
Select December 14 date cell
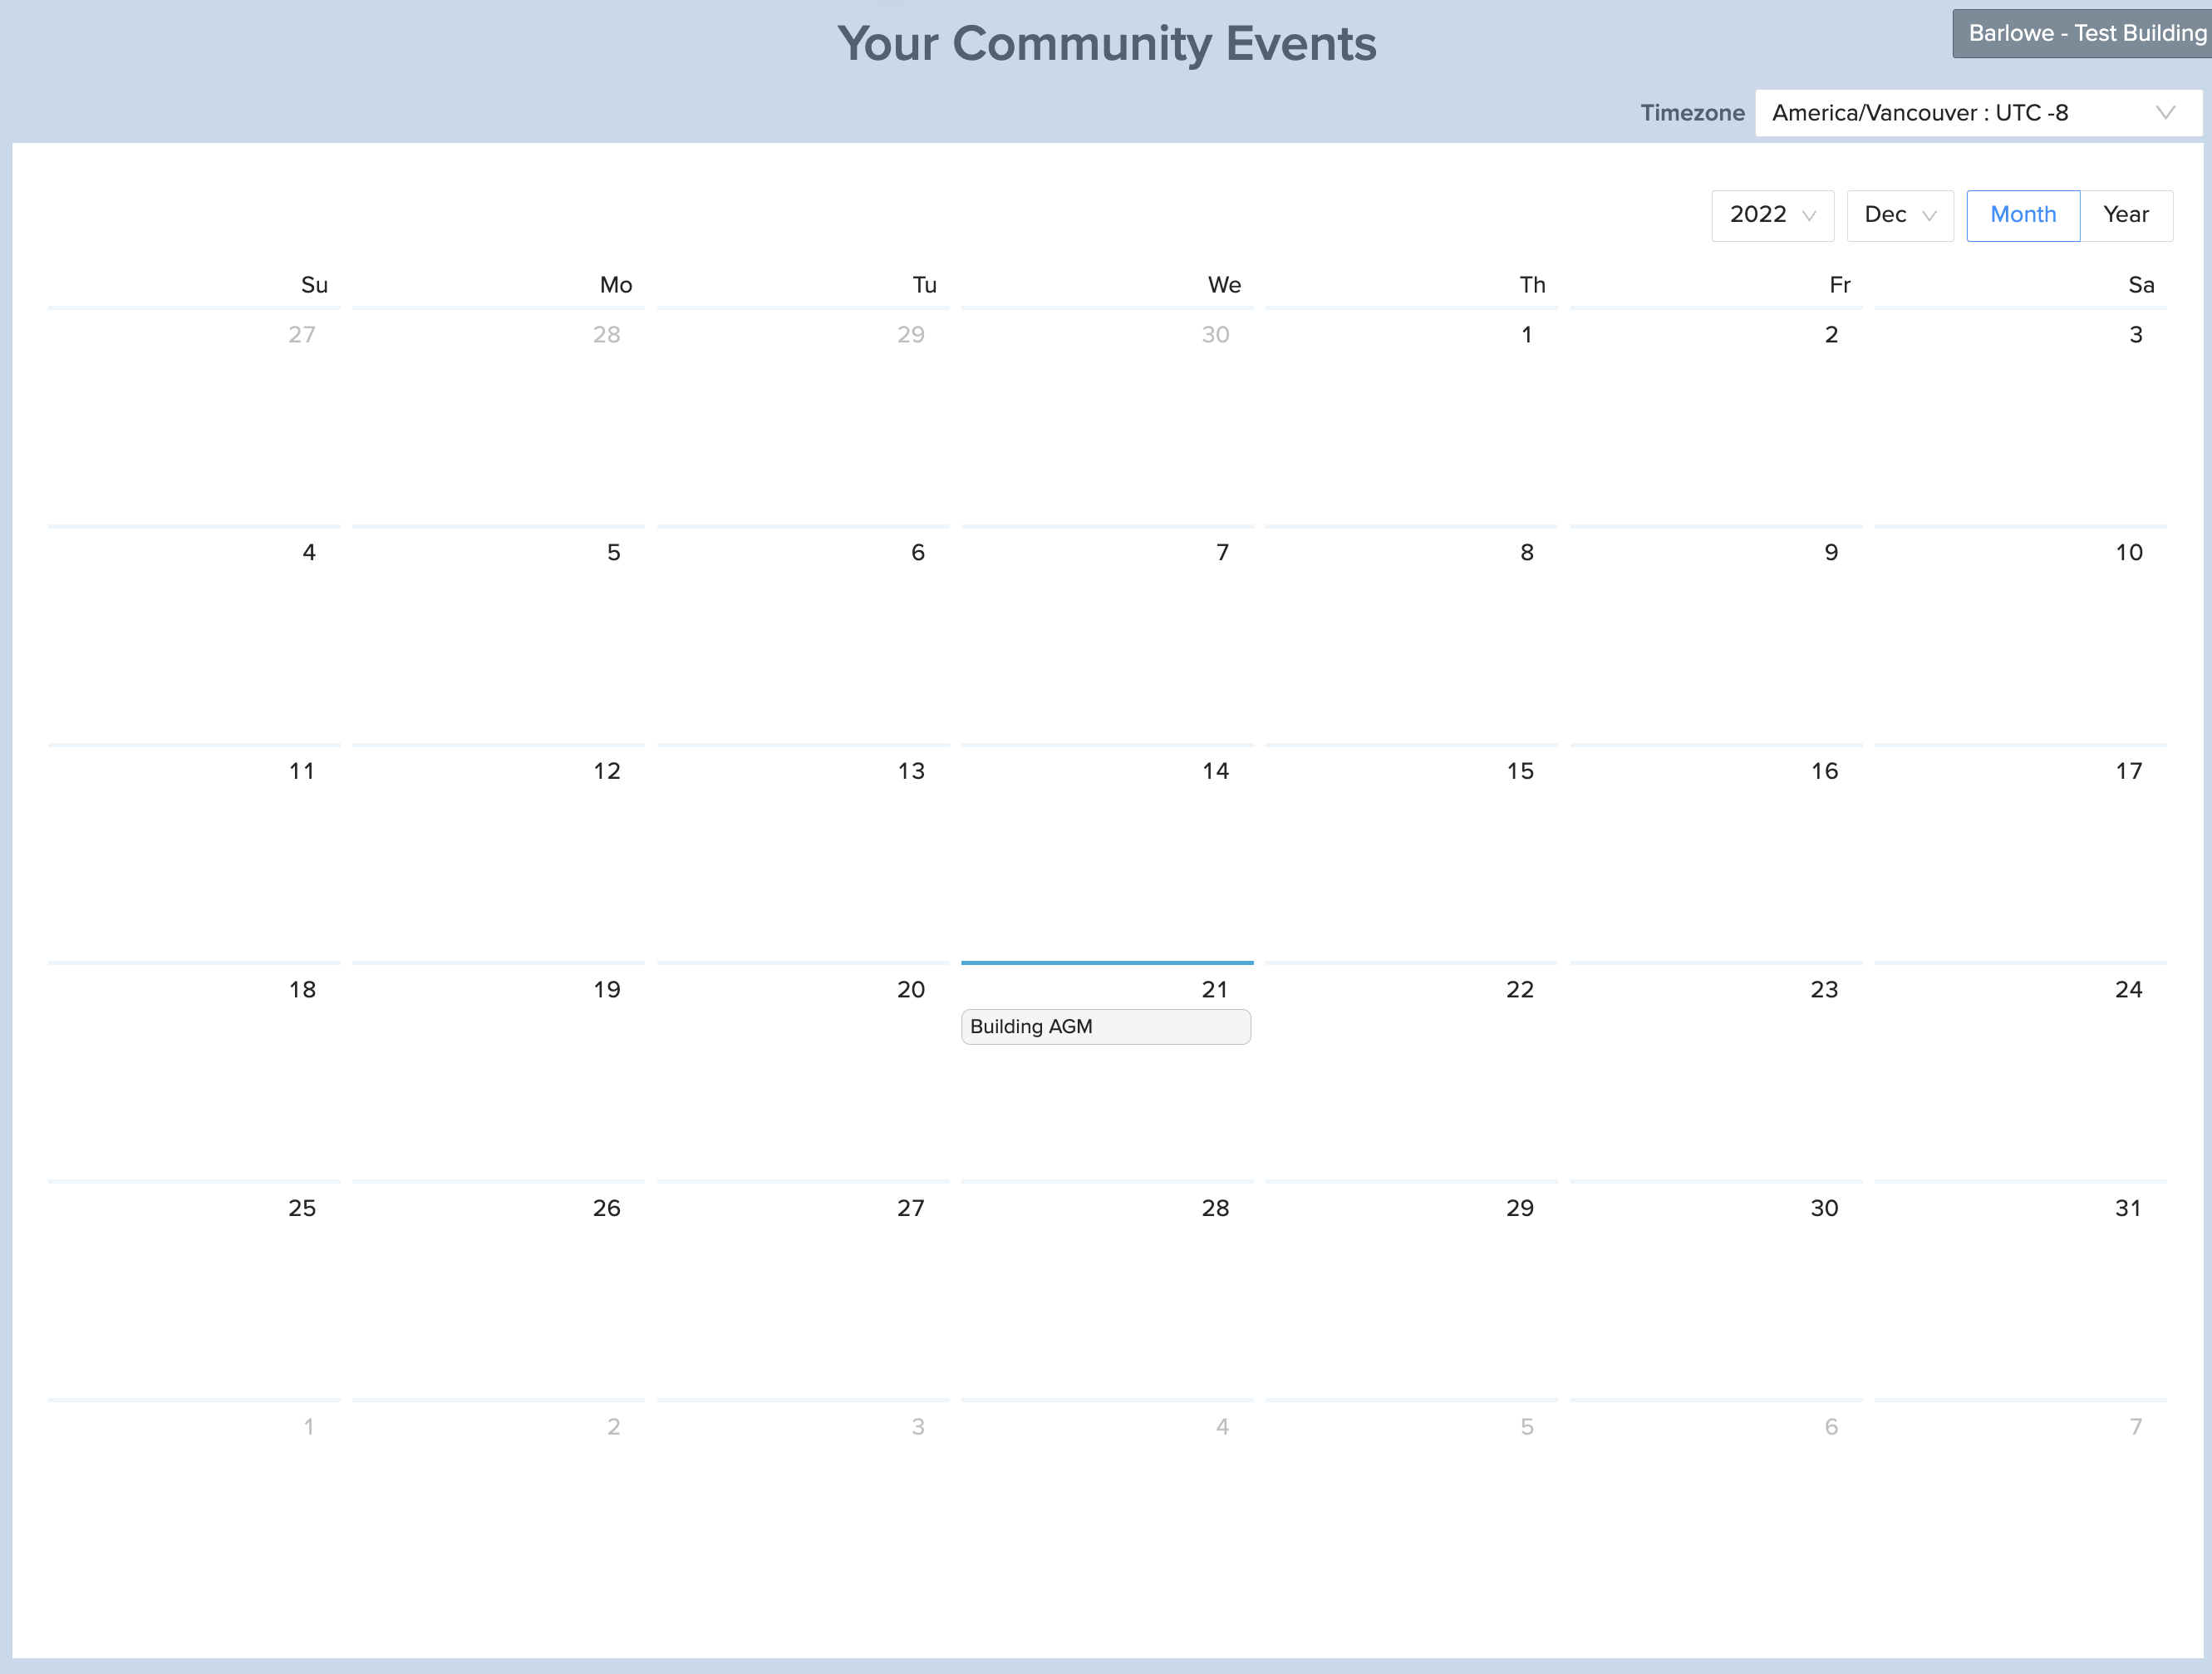[1107, 852]
